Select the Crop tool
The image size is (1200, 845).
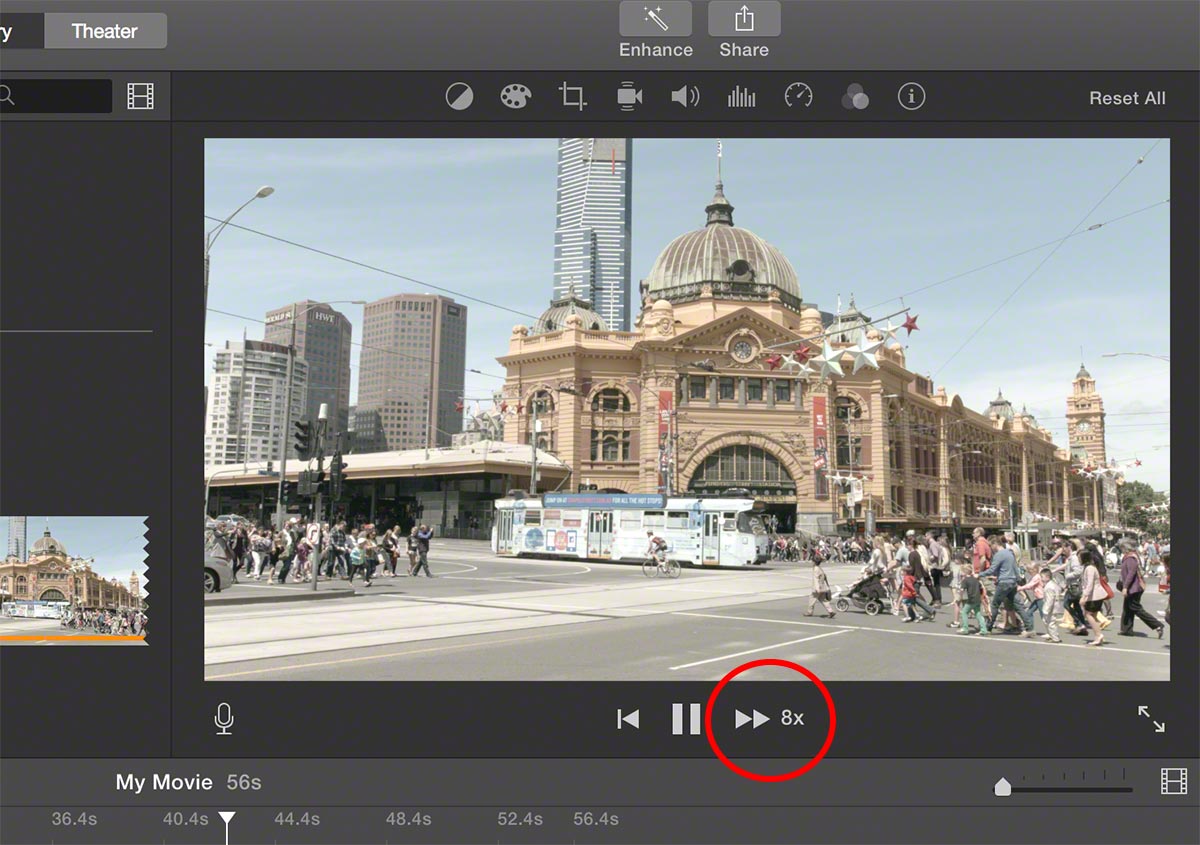coord(572,97)
